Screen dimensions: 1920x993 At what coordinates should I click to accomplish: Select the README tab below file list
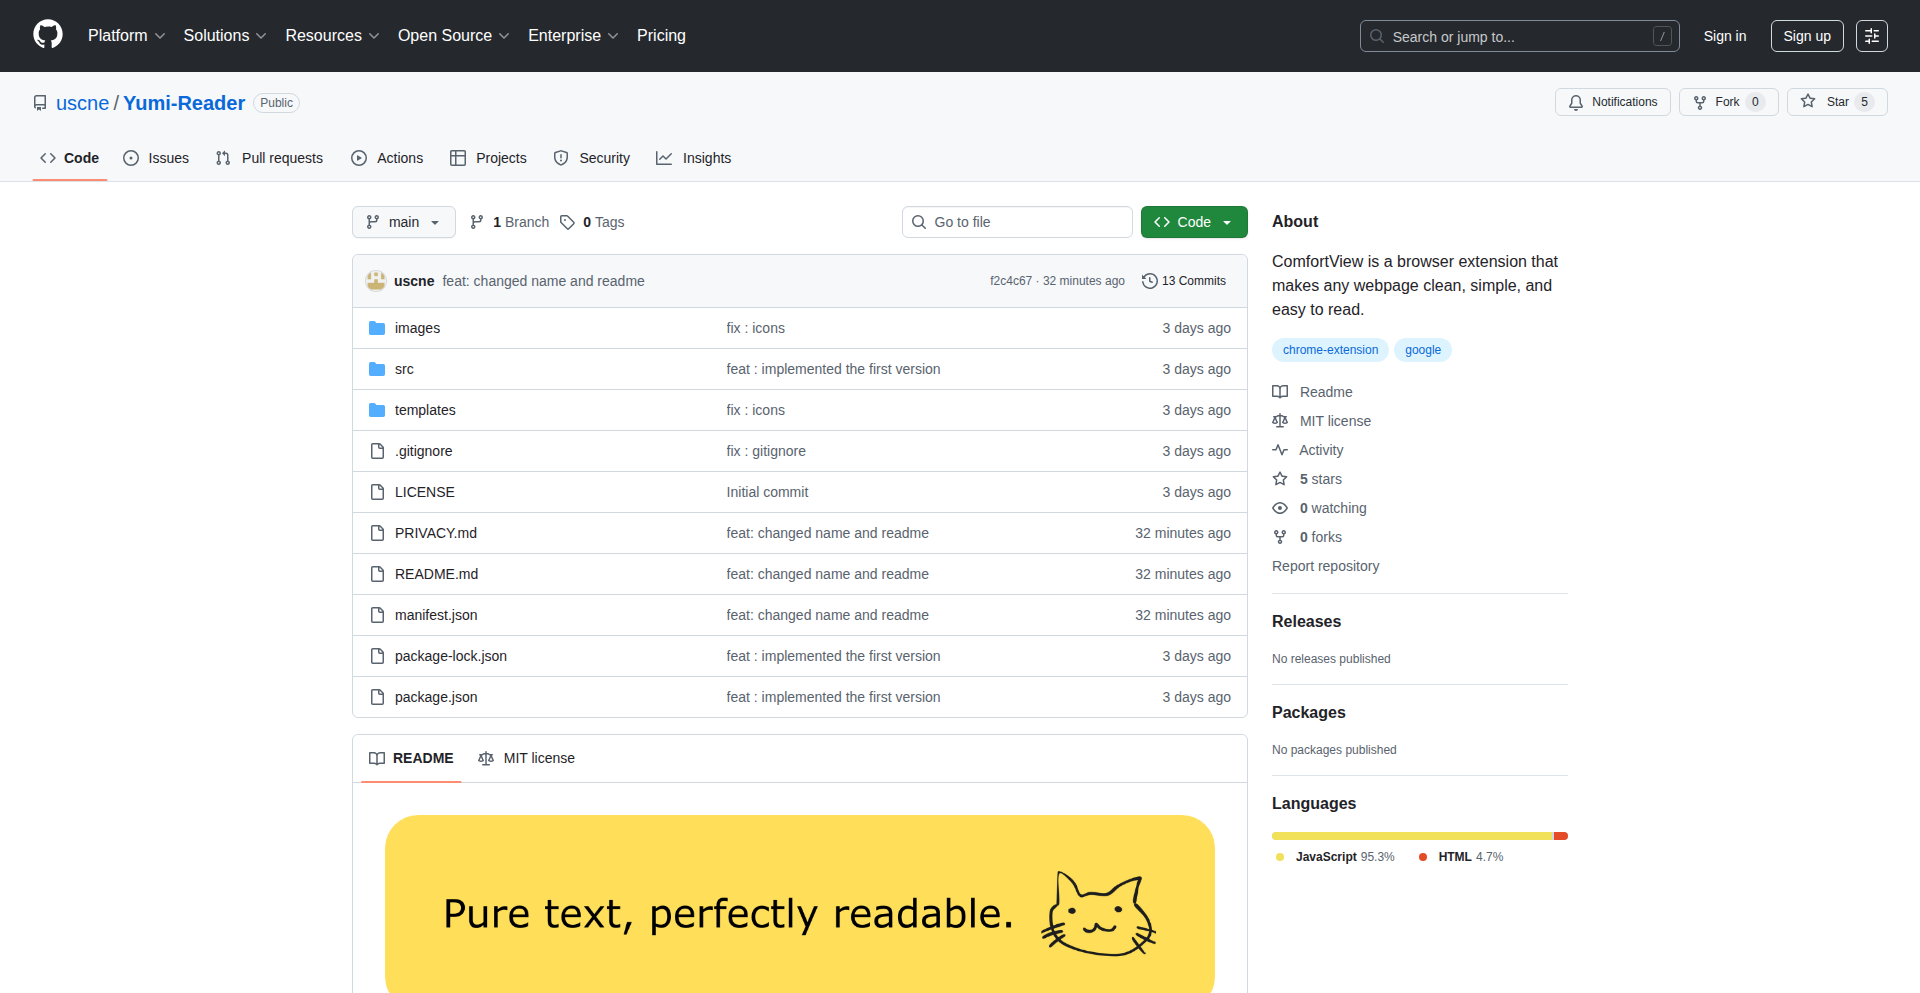point(411,758)
